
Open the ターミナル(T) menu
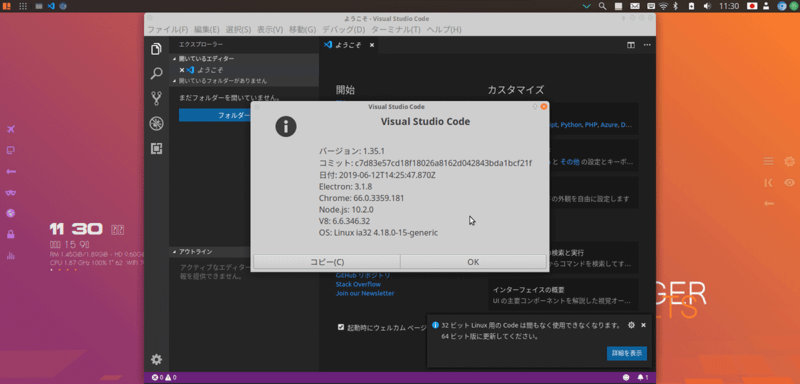(396, 30)
